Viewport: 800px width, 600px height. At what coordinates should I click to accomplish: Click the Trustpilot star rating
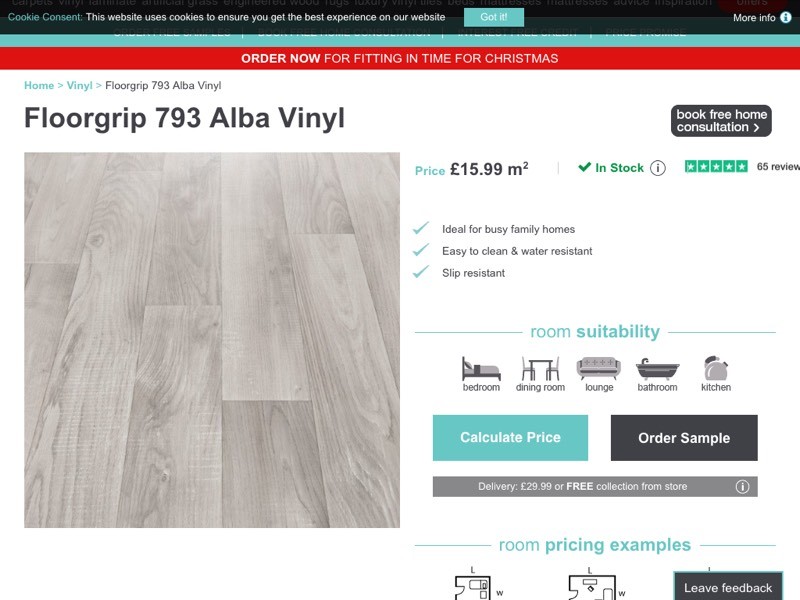(716, 167)
